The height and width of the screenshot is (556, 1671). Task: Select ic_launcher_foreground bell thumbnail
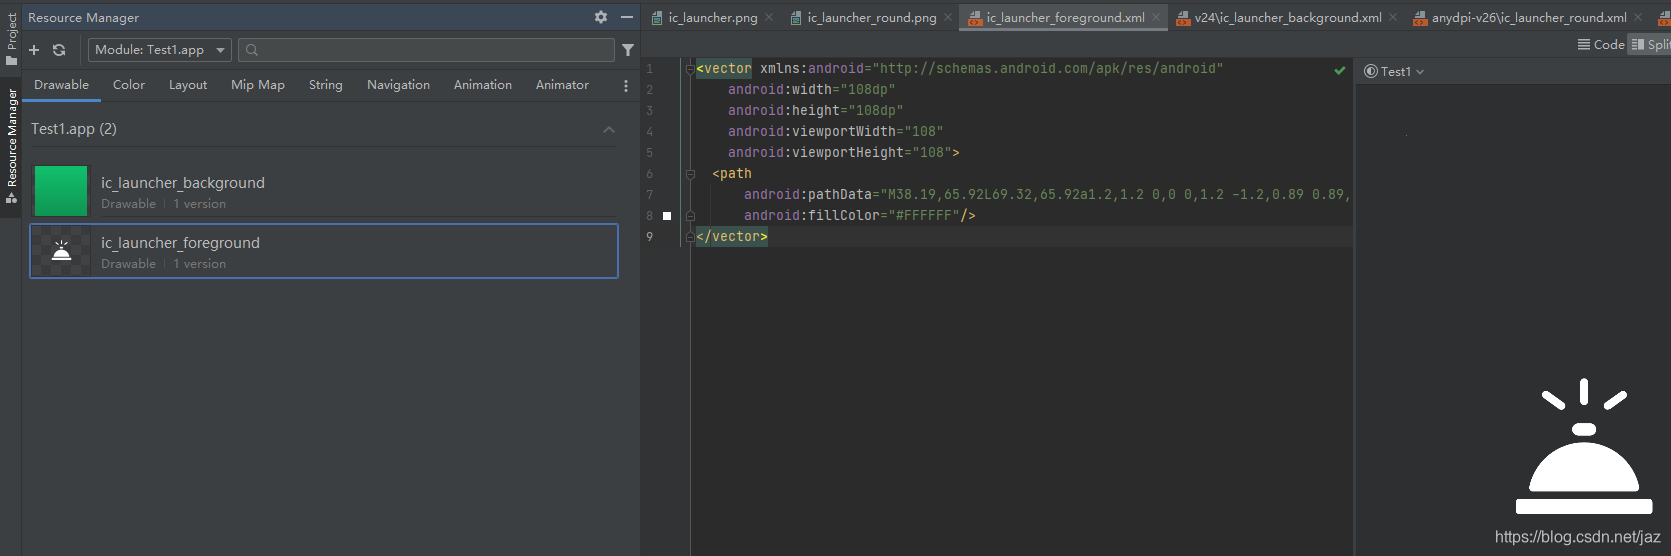point(61,251)
